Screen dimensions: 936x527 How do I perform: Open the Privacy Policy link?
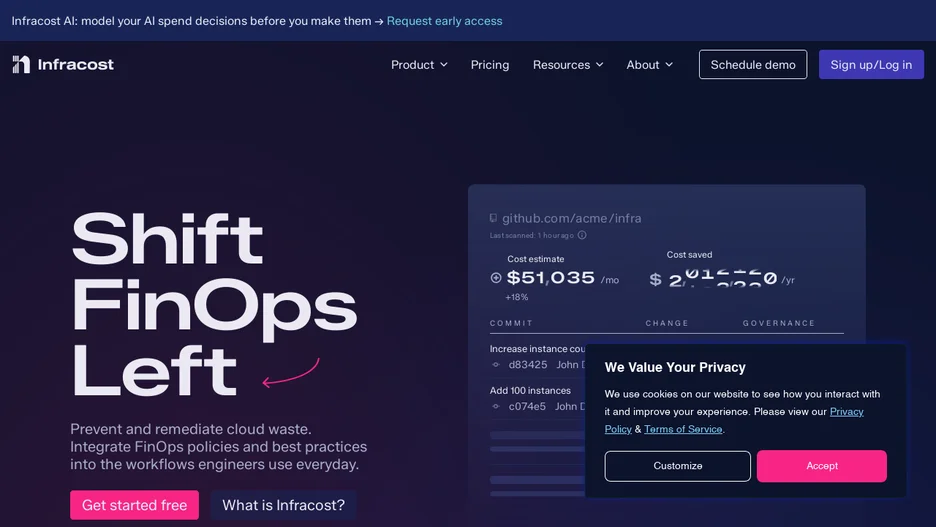[846, 412]
